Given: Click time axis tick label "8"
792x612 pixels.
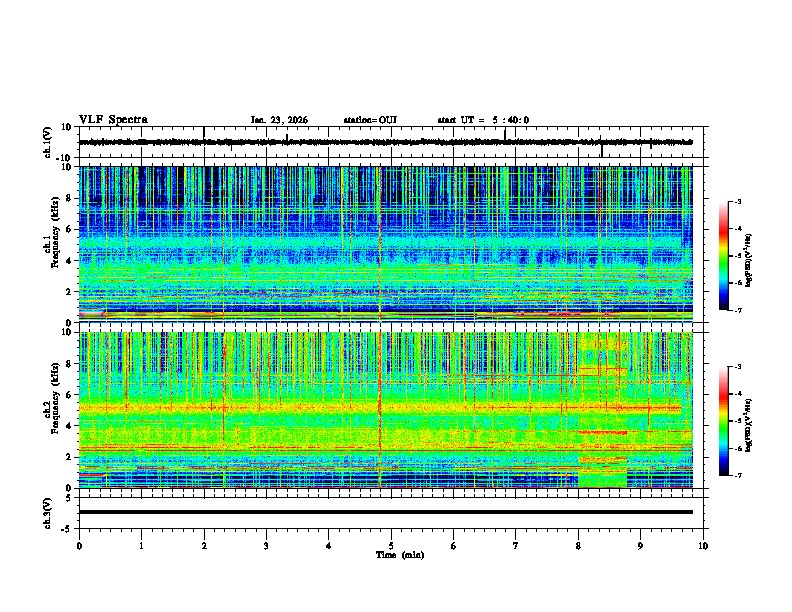Looking at the screenshot, I should click(578, 546).
